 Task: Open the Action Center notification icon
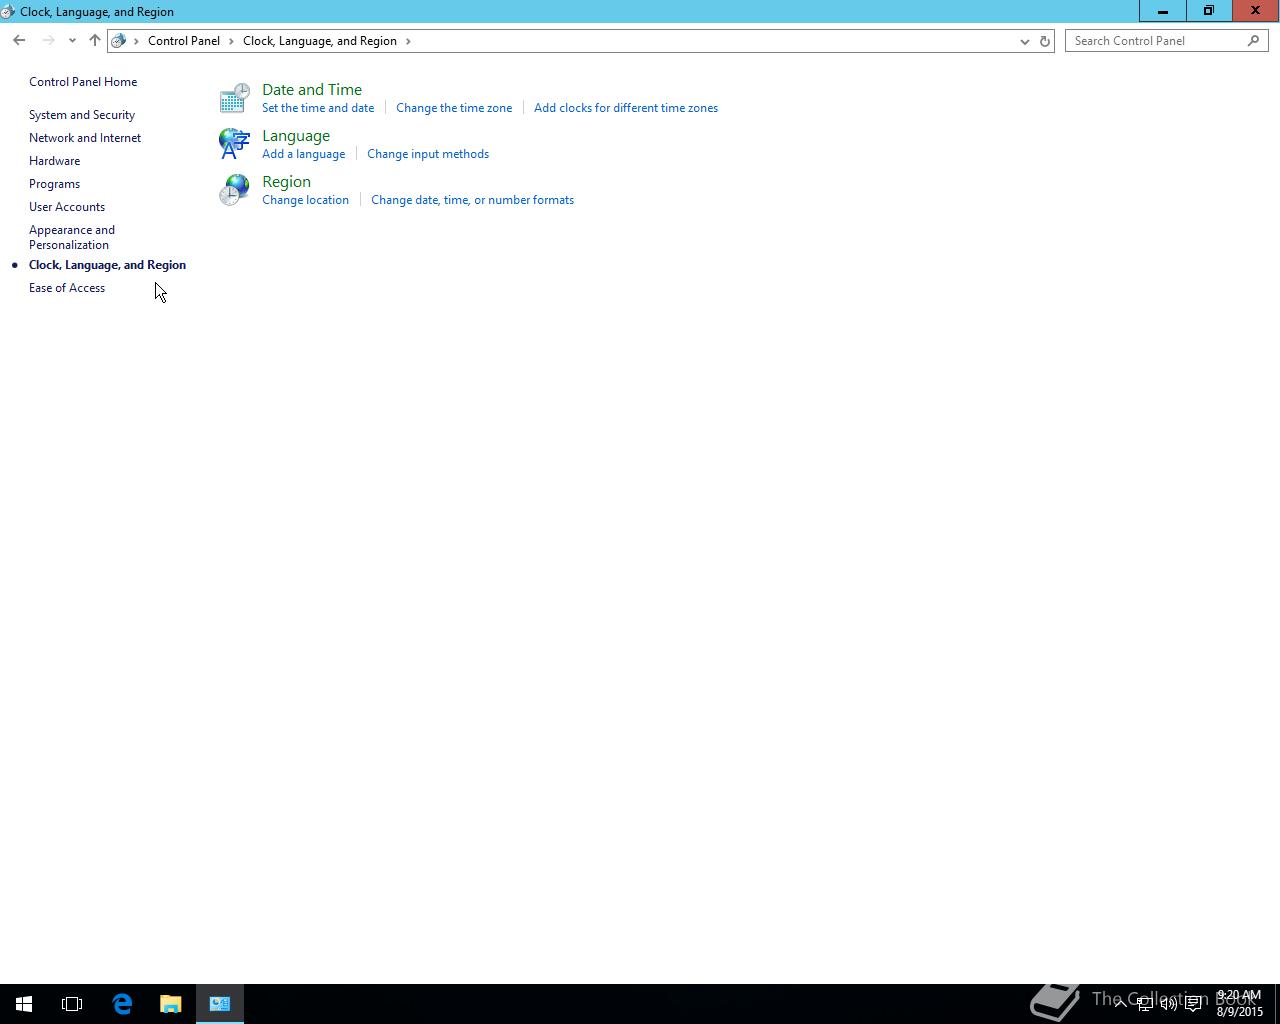1193,1004
